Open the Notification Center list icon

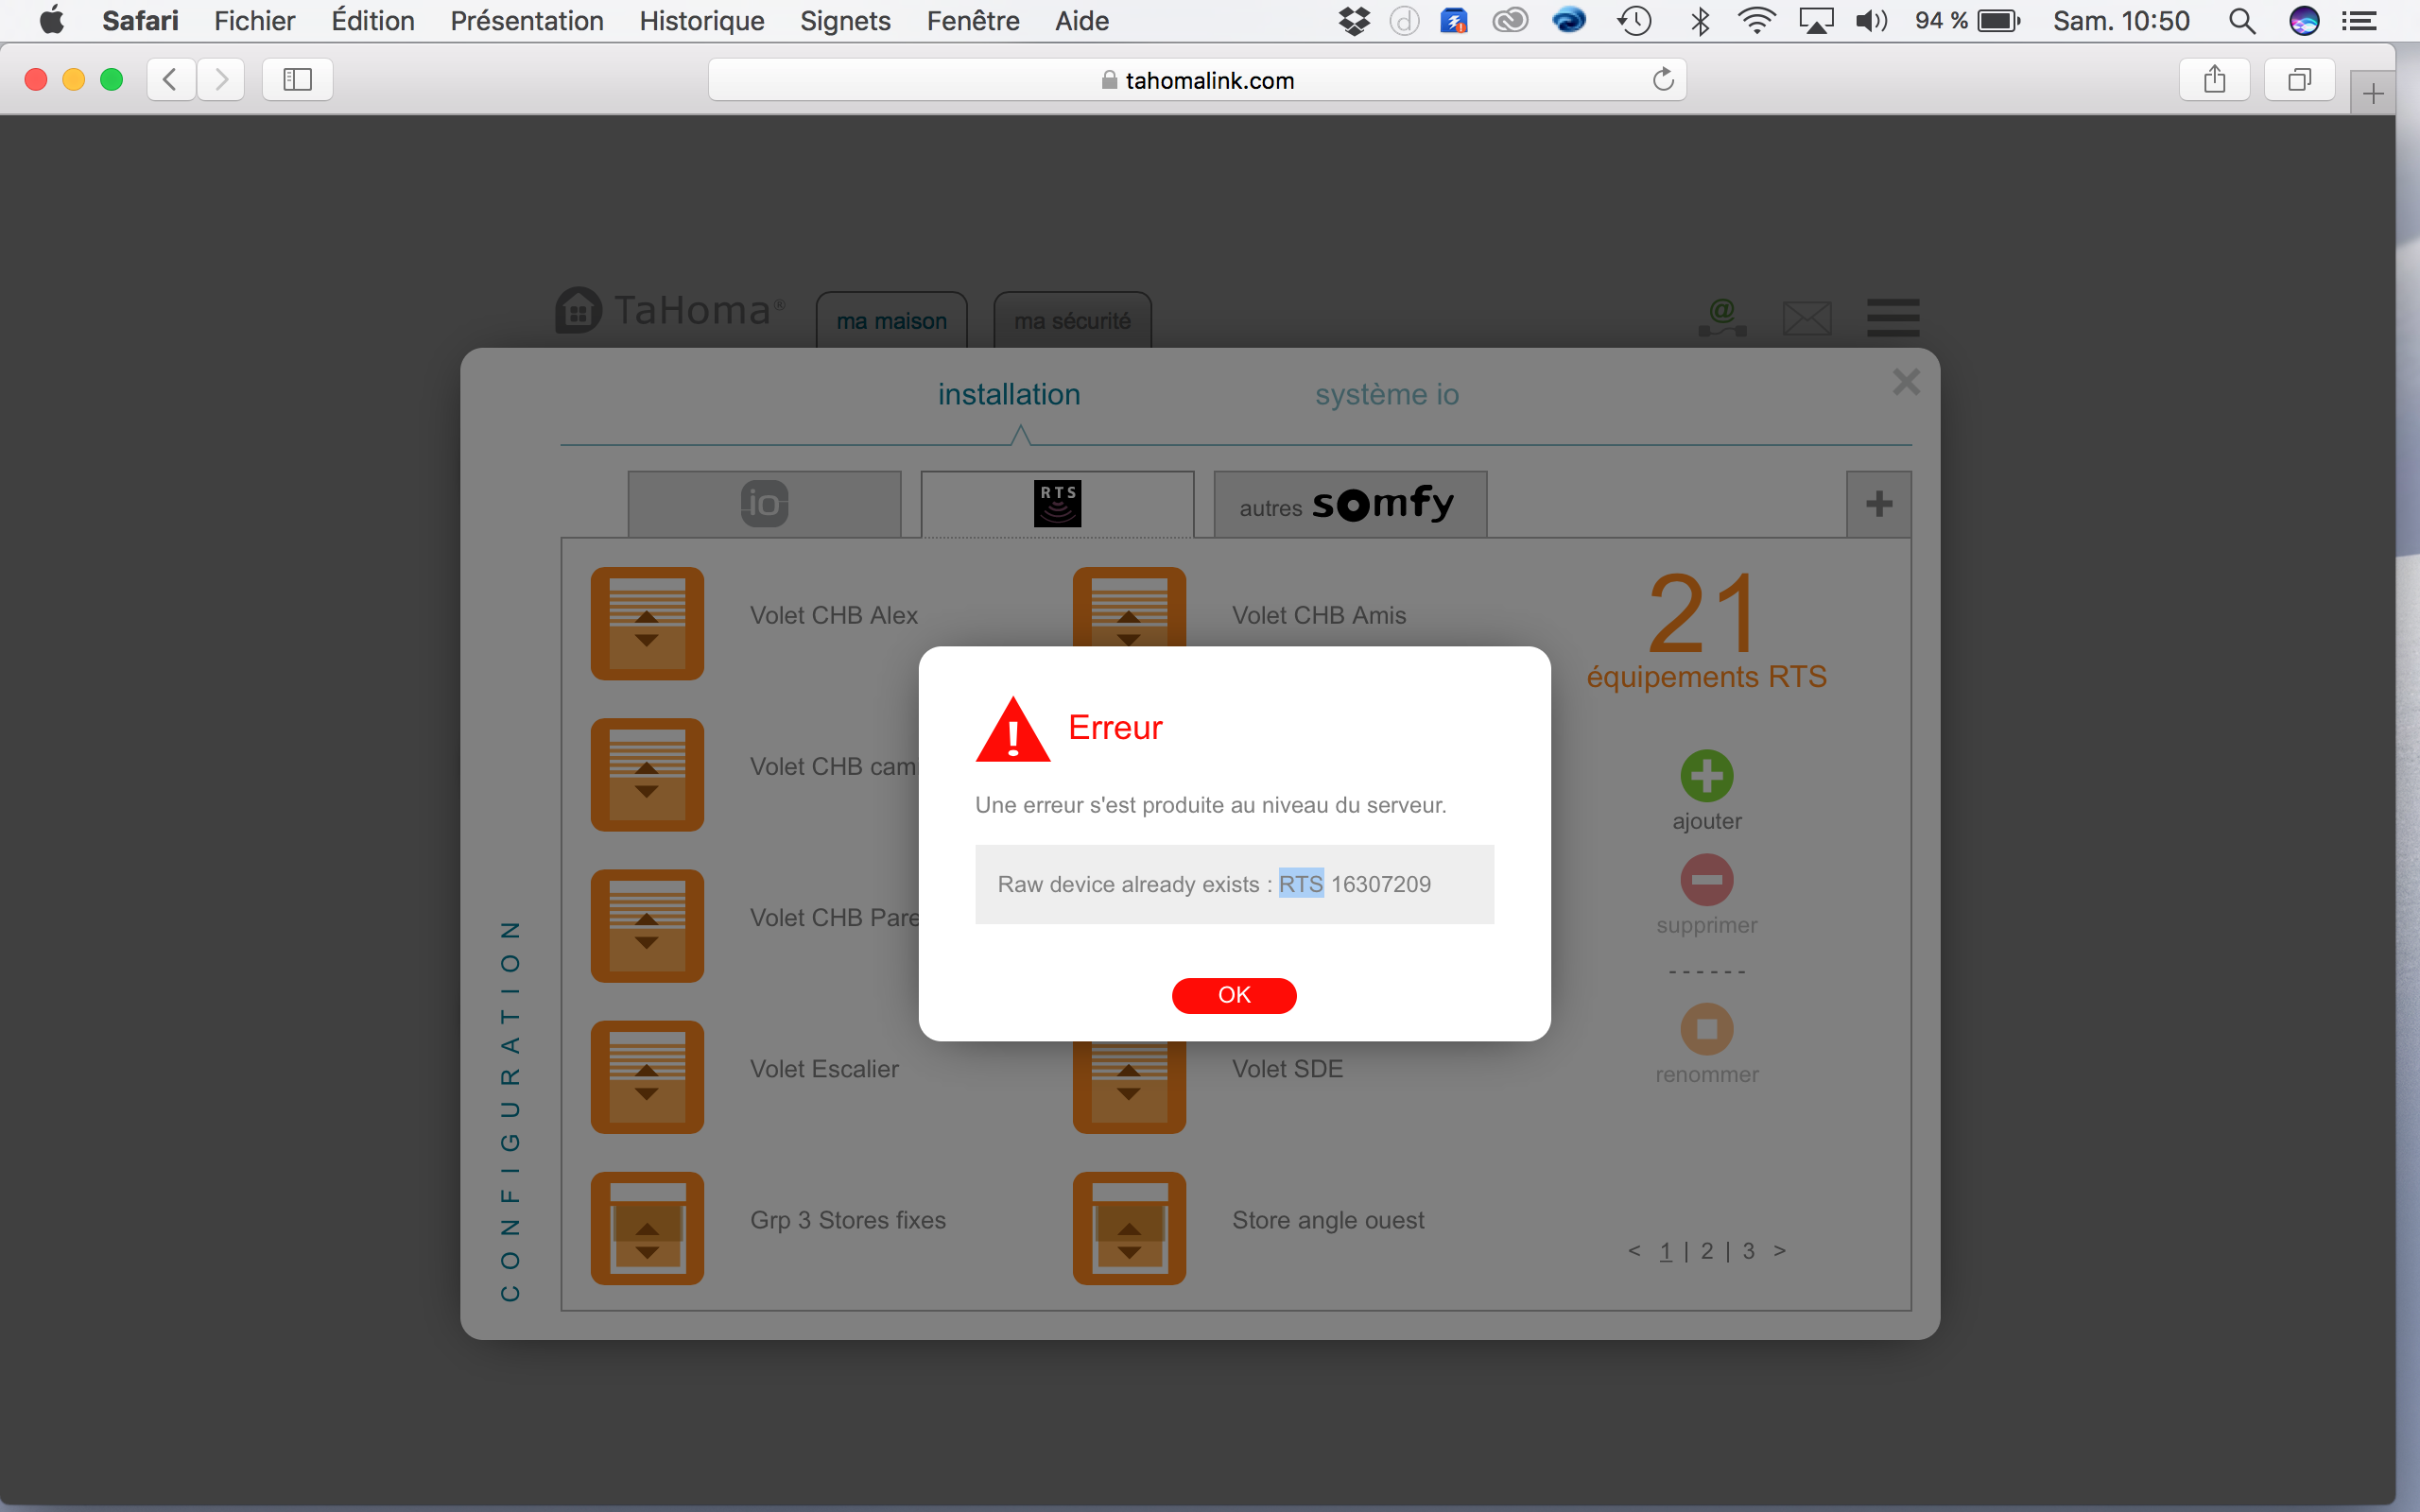[x=2359, y=21]
